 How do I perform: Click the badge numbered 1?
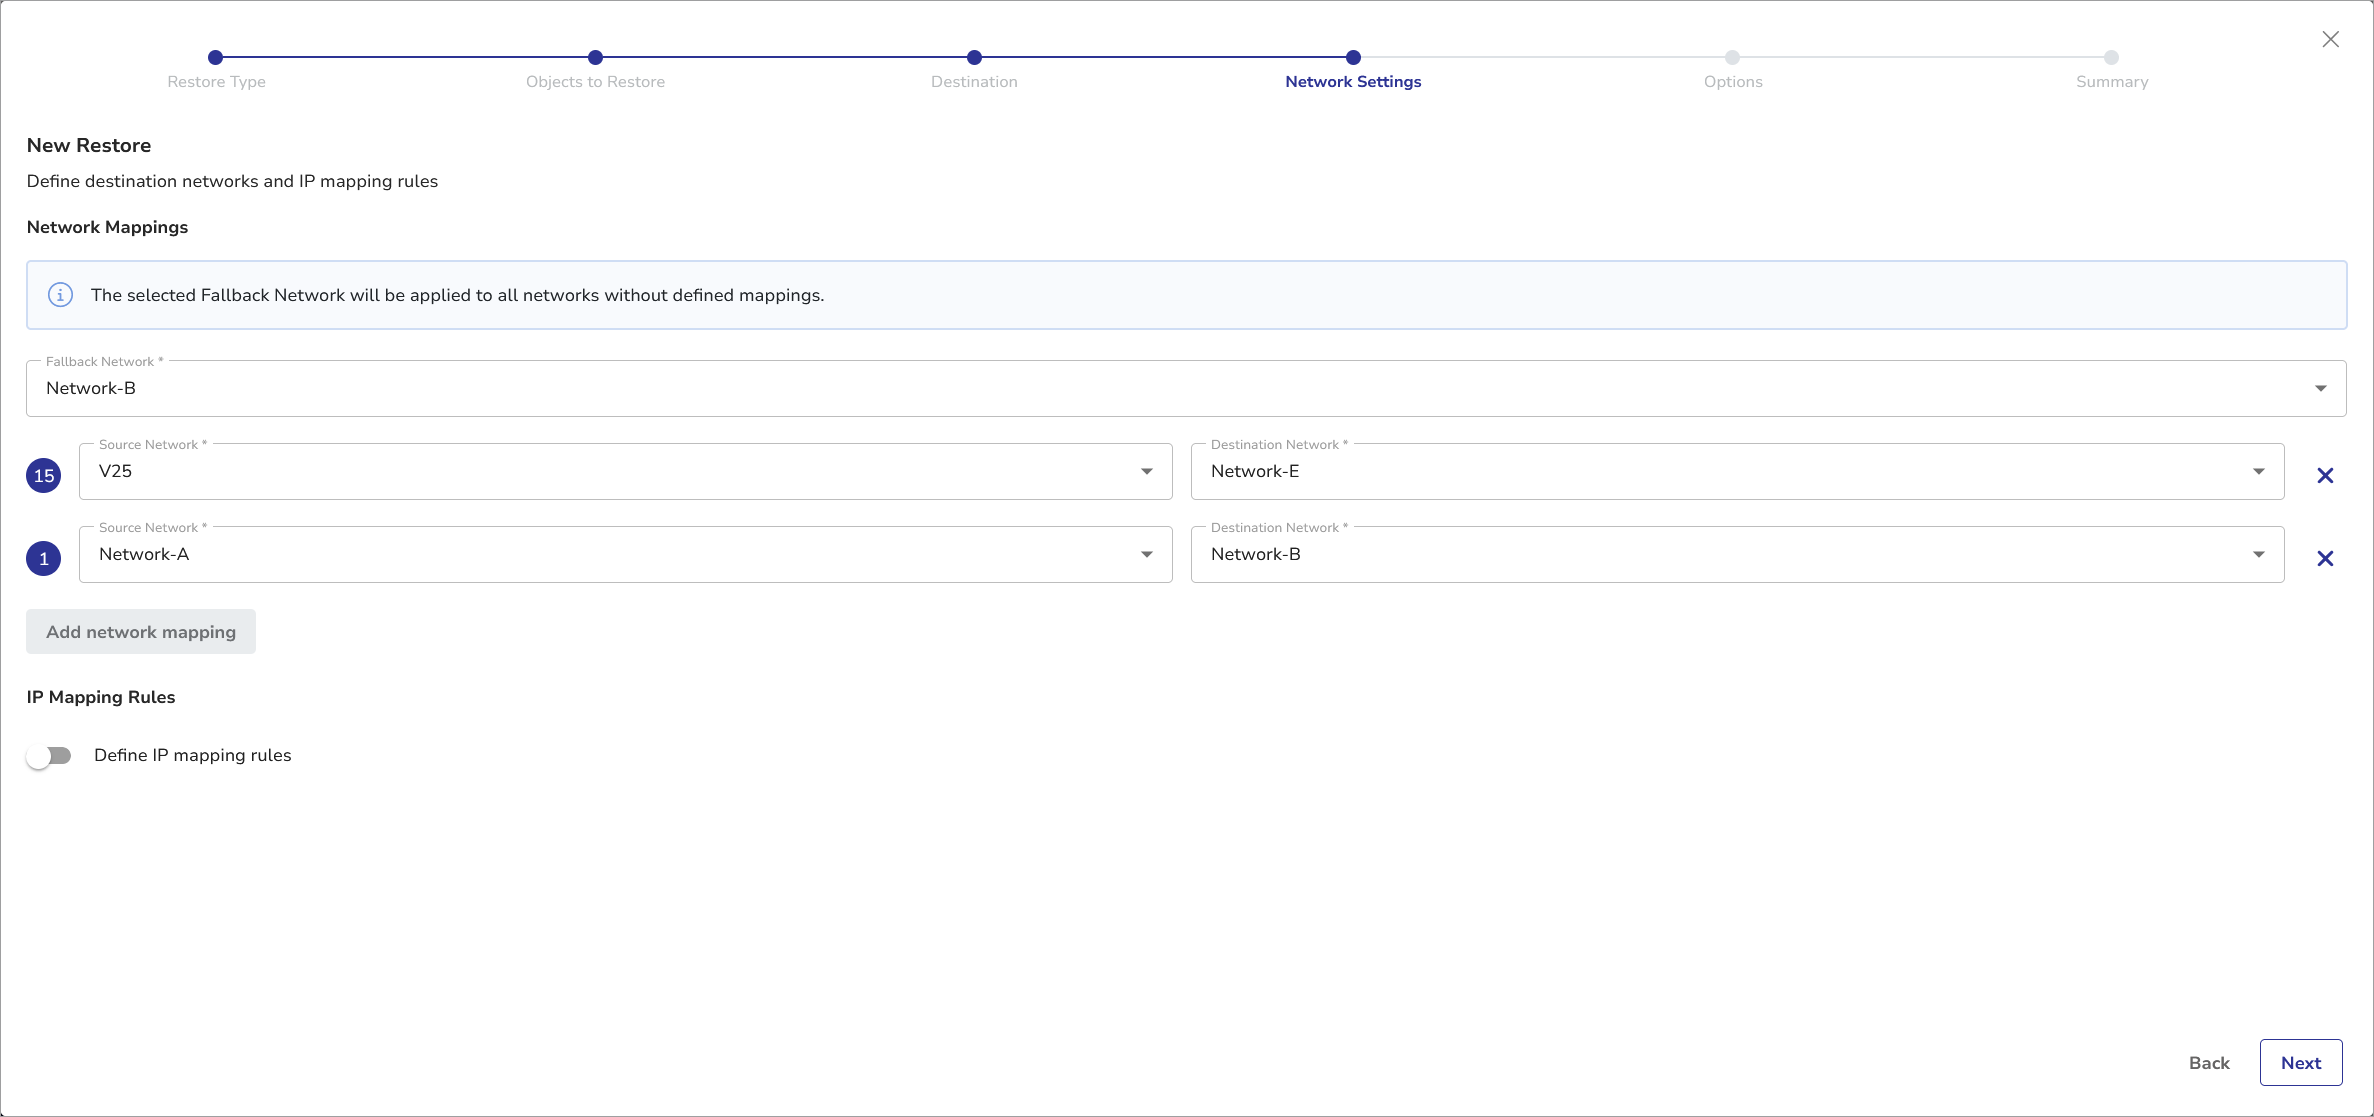44,559
